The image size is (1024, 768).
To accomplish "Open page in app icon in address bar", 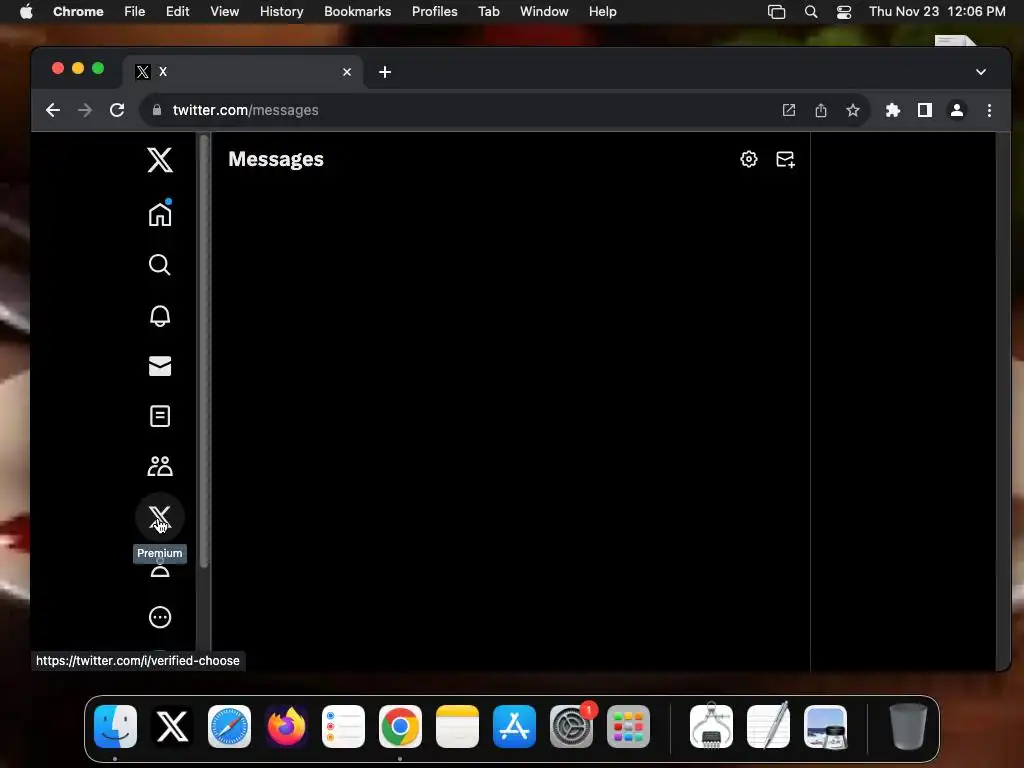I will pyautogui.click(x=789, y=110).
